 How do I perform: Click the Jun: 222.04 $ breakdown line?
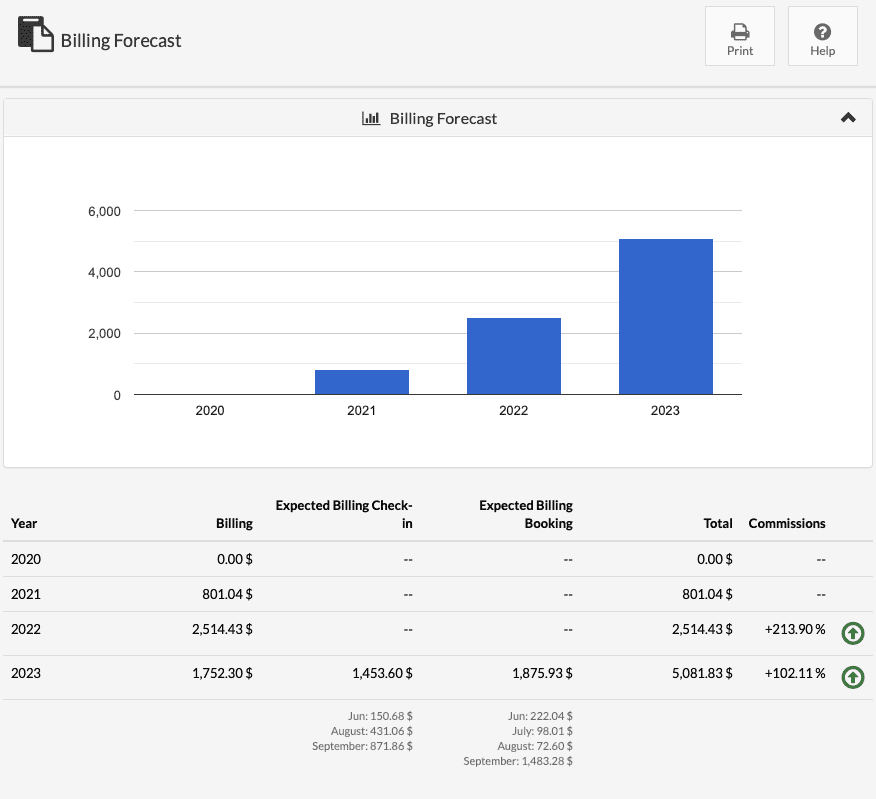point(540,716)
